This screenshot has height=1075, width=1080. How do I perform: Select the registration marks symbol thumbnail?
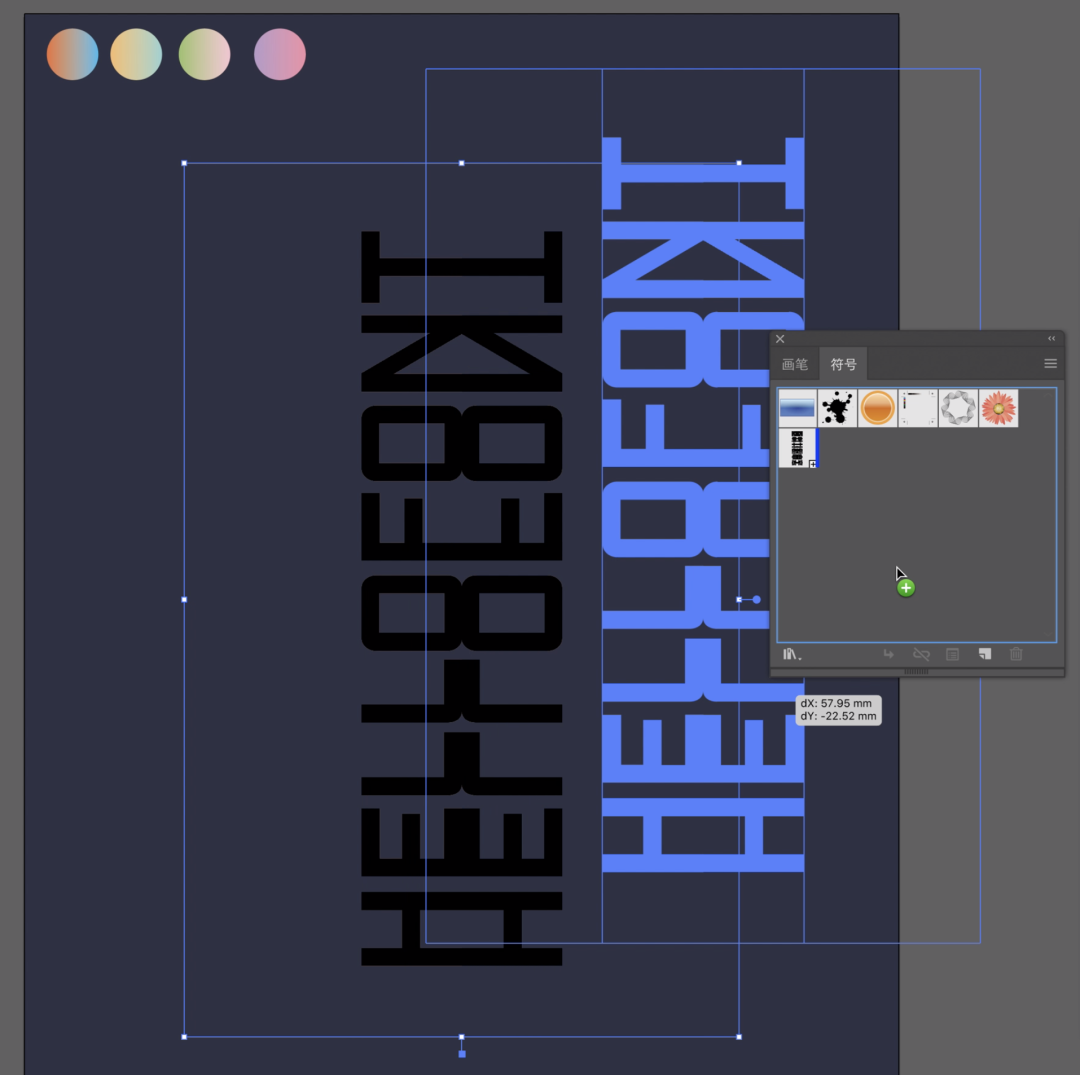coord(917,408)
